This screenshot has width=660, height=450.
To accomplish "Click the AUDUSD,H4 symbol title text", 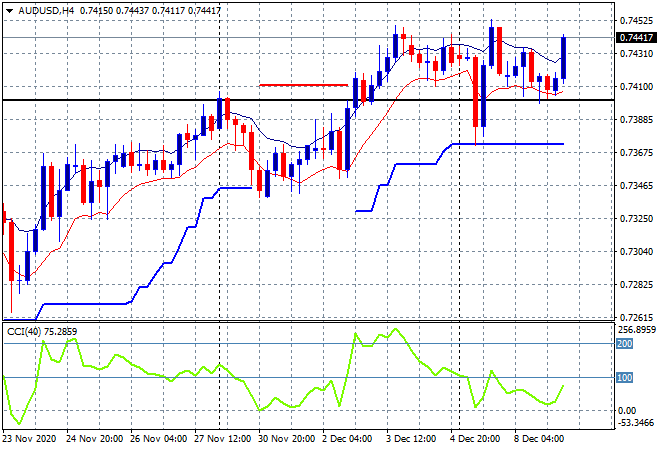I will click(x=46, y=11).
